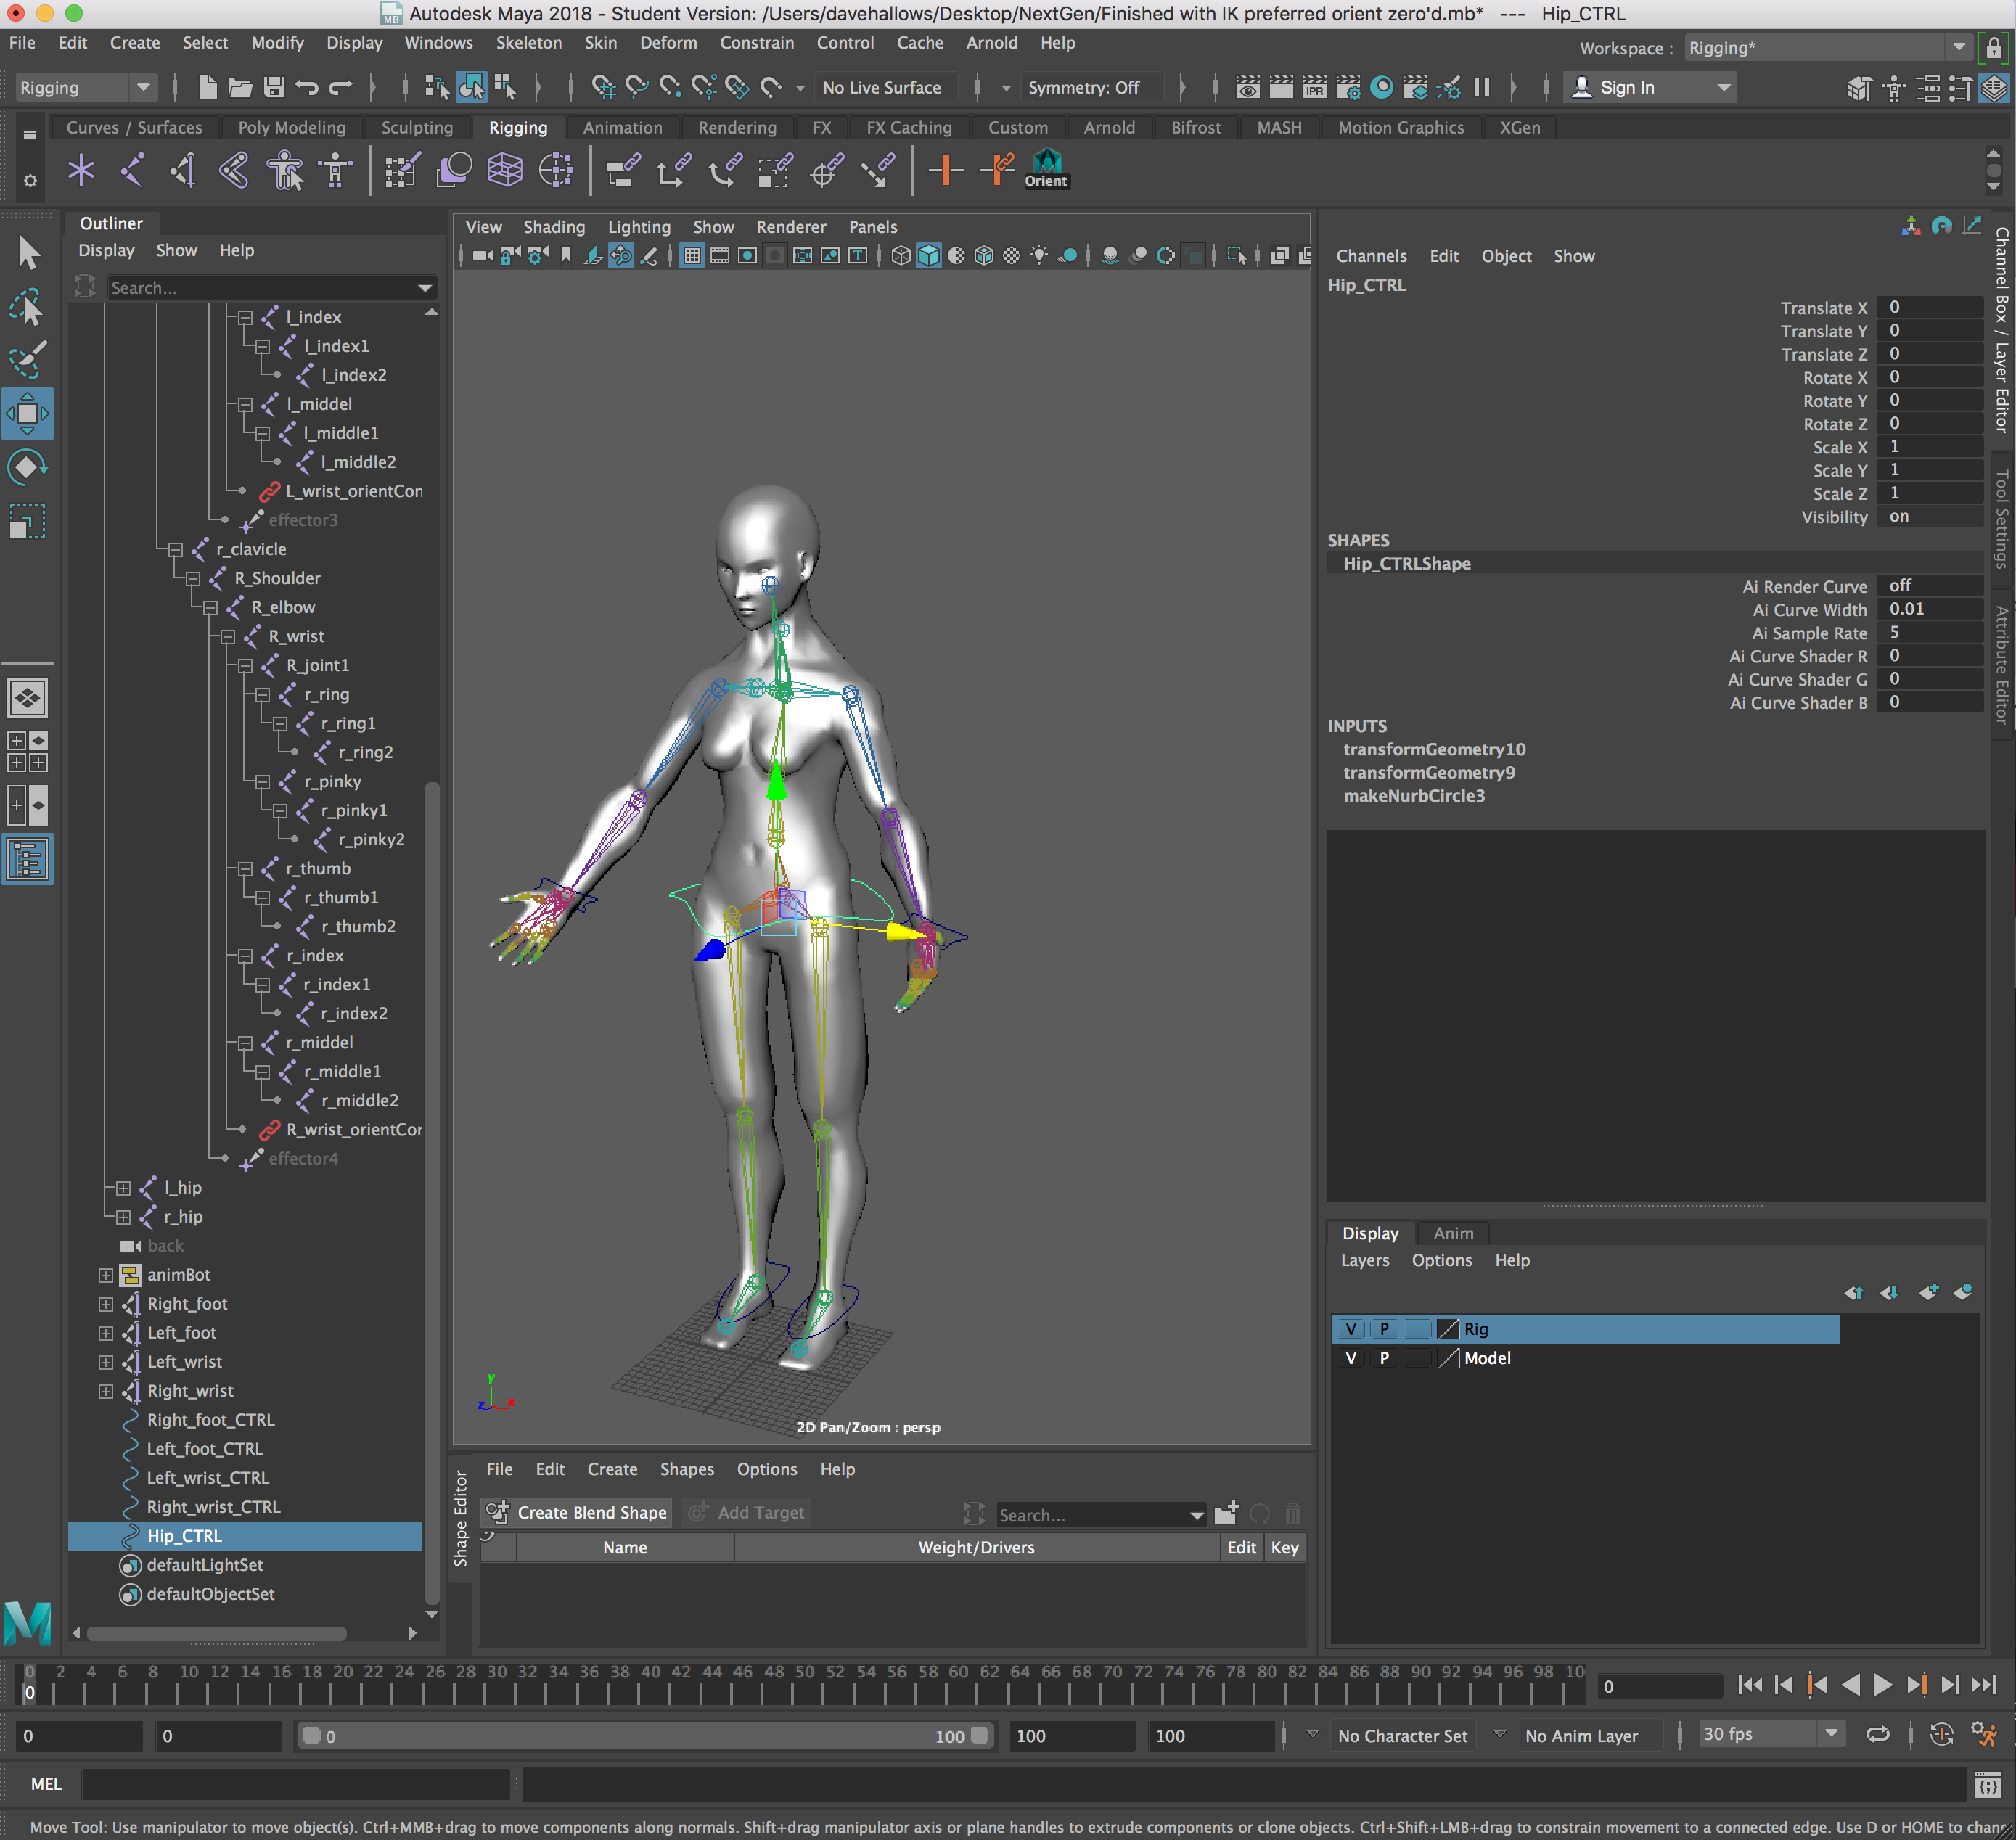The height and width of the screenshot is (1840, 2016).
Task: Open the 30 fps dropdown
Action: pyautogui.click(x=1772, y=1734)
